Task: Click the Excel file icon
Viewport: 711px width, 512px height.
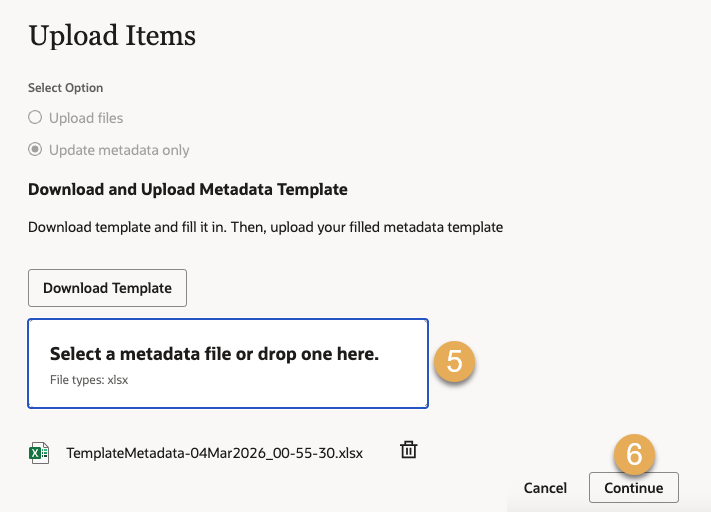Action: 39,453
